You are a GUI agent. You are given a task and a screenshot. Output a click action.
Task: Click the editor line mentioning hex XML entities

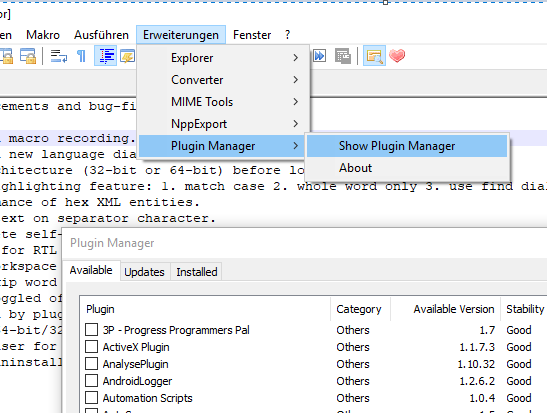(x=99, y=202)
